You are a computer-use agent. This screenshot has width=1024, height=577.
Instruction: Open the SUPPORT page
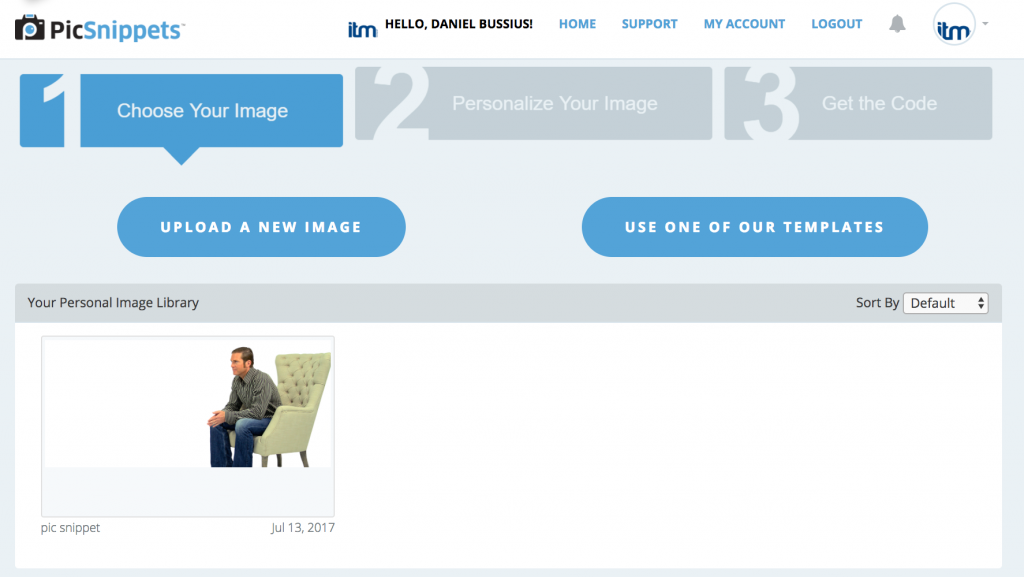(649, 23)
